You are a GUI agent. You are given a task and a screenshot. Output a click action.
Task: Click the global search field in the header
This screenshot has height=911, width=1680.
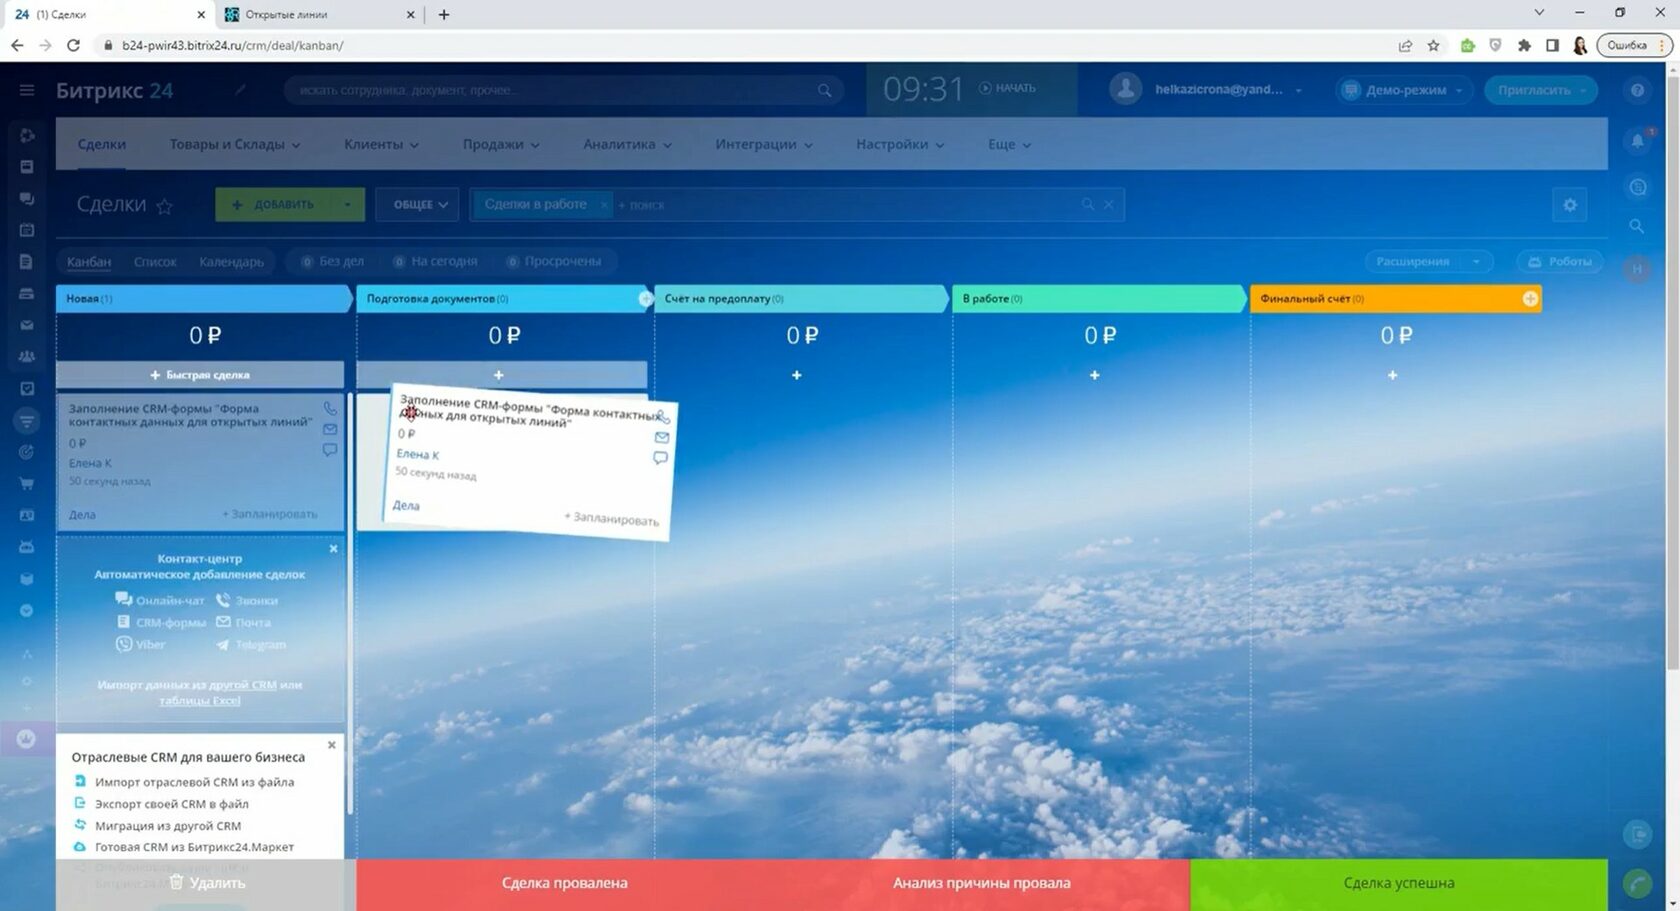(x=565, y=90)
